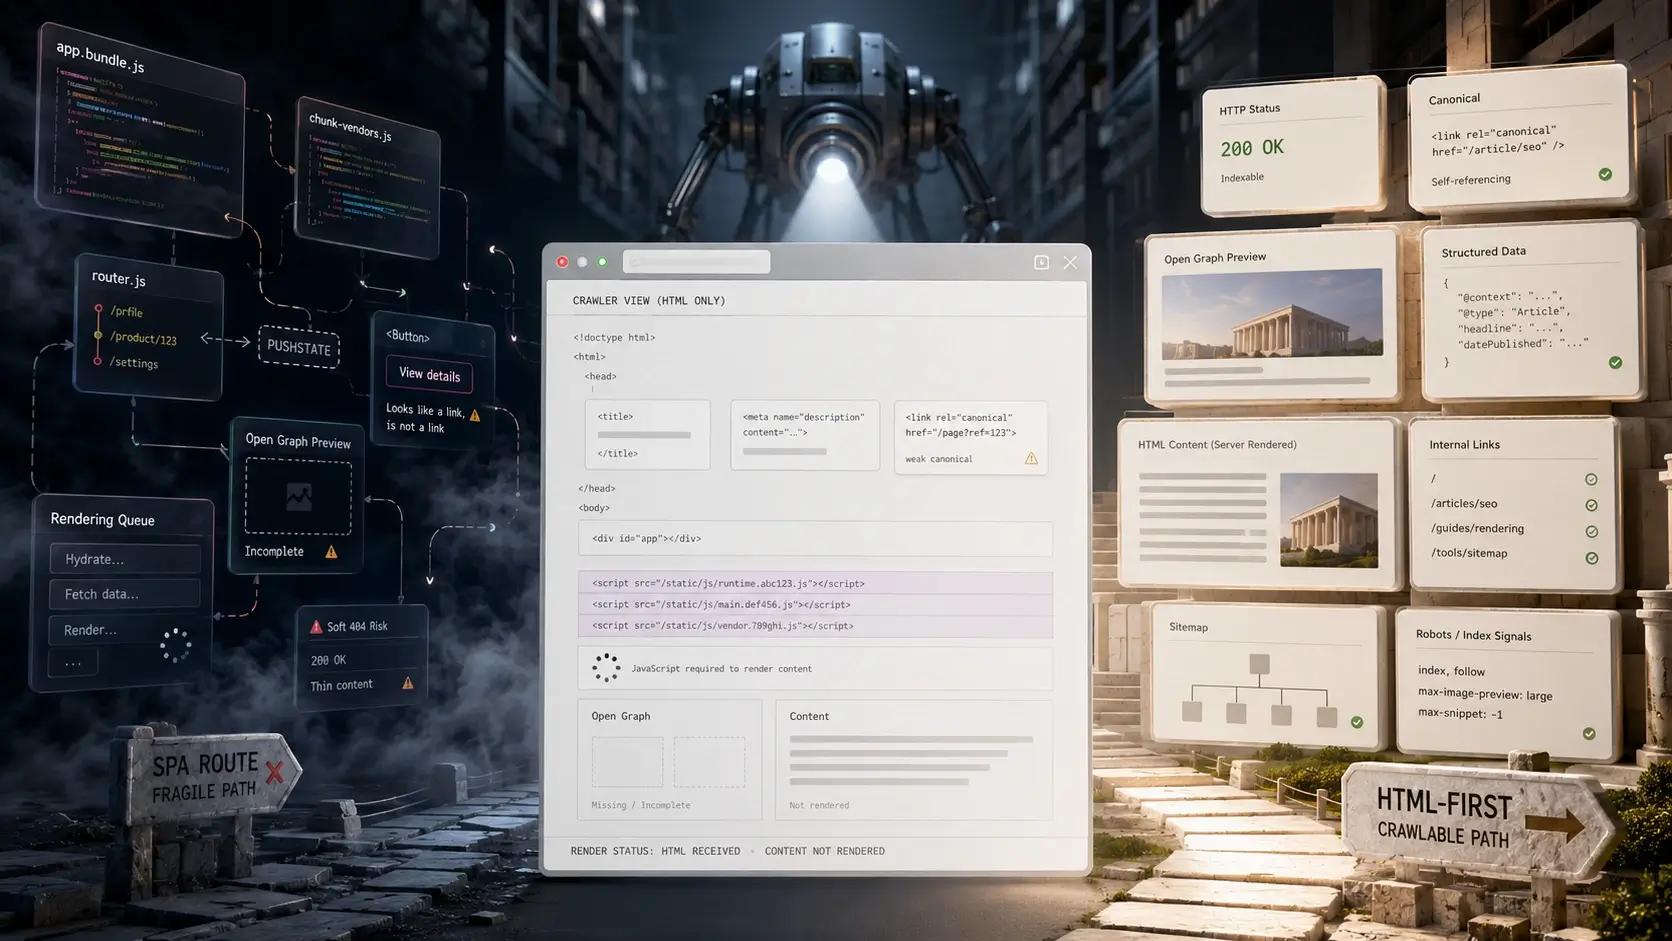The height and width of the screenshot is (941, 1672).
Task: Click the "Self-referencing" label on the Canonical card
Action: click(1471, 180)
